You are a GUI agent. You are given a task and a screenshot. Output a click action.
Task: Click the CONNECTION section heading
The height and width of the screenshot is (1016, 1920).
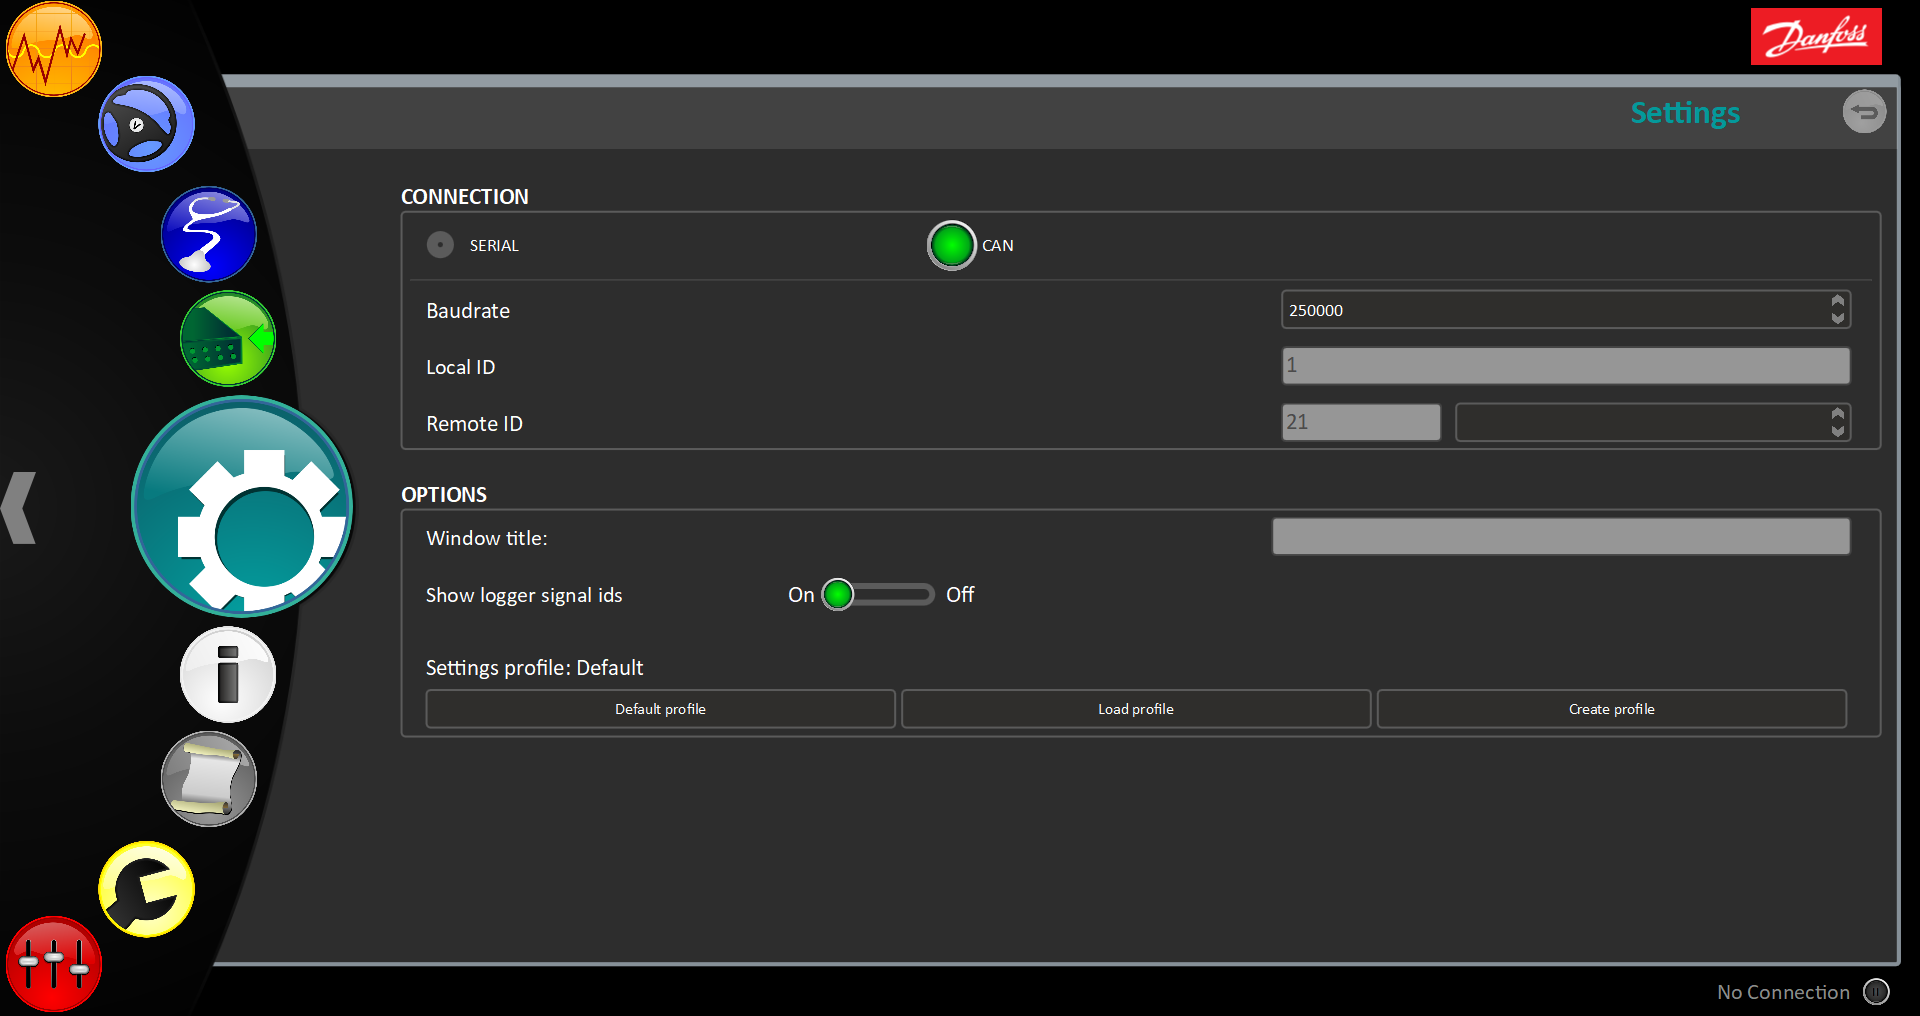coord(465,197)
